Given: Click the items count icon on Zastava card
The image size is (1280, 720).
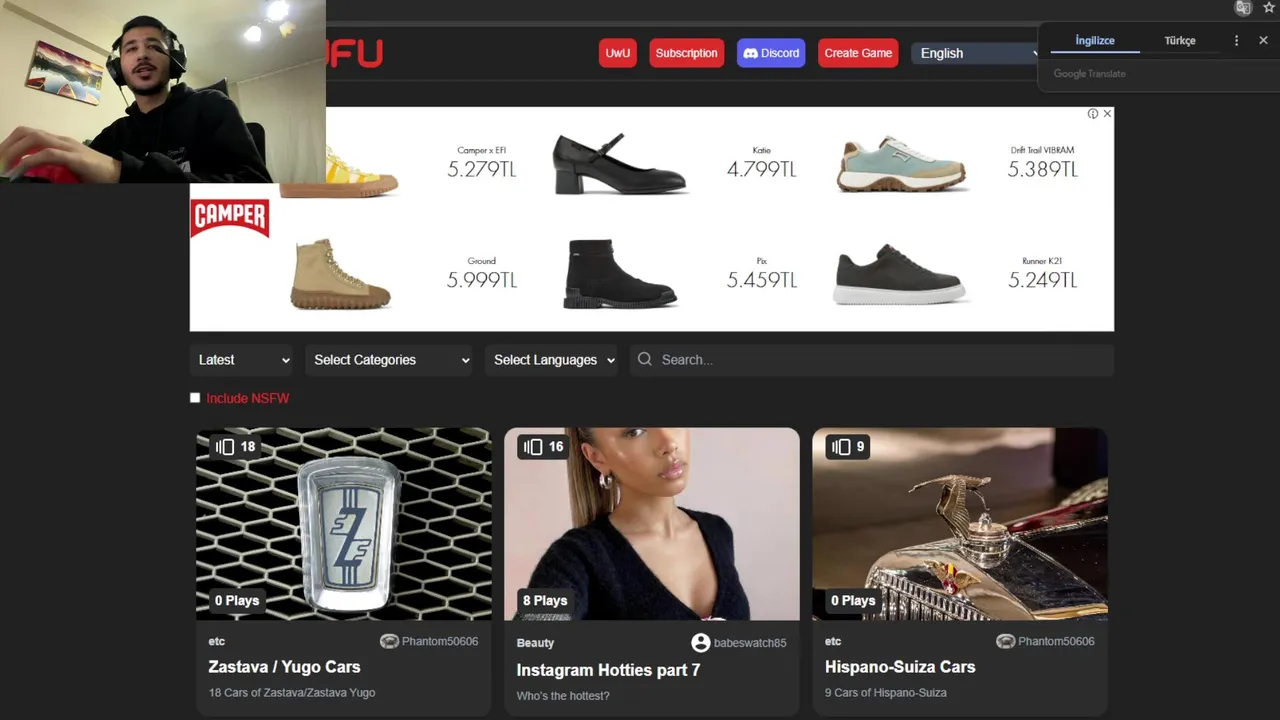Looking at the screenshot, I should tap(225, 447).
